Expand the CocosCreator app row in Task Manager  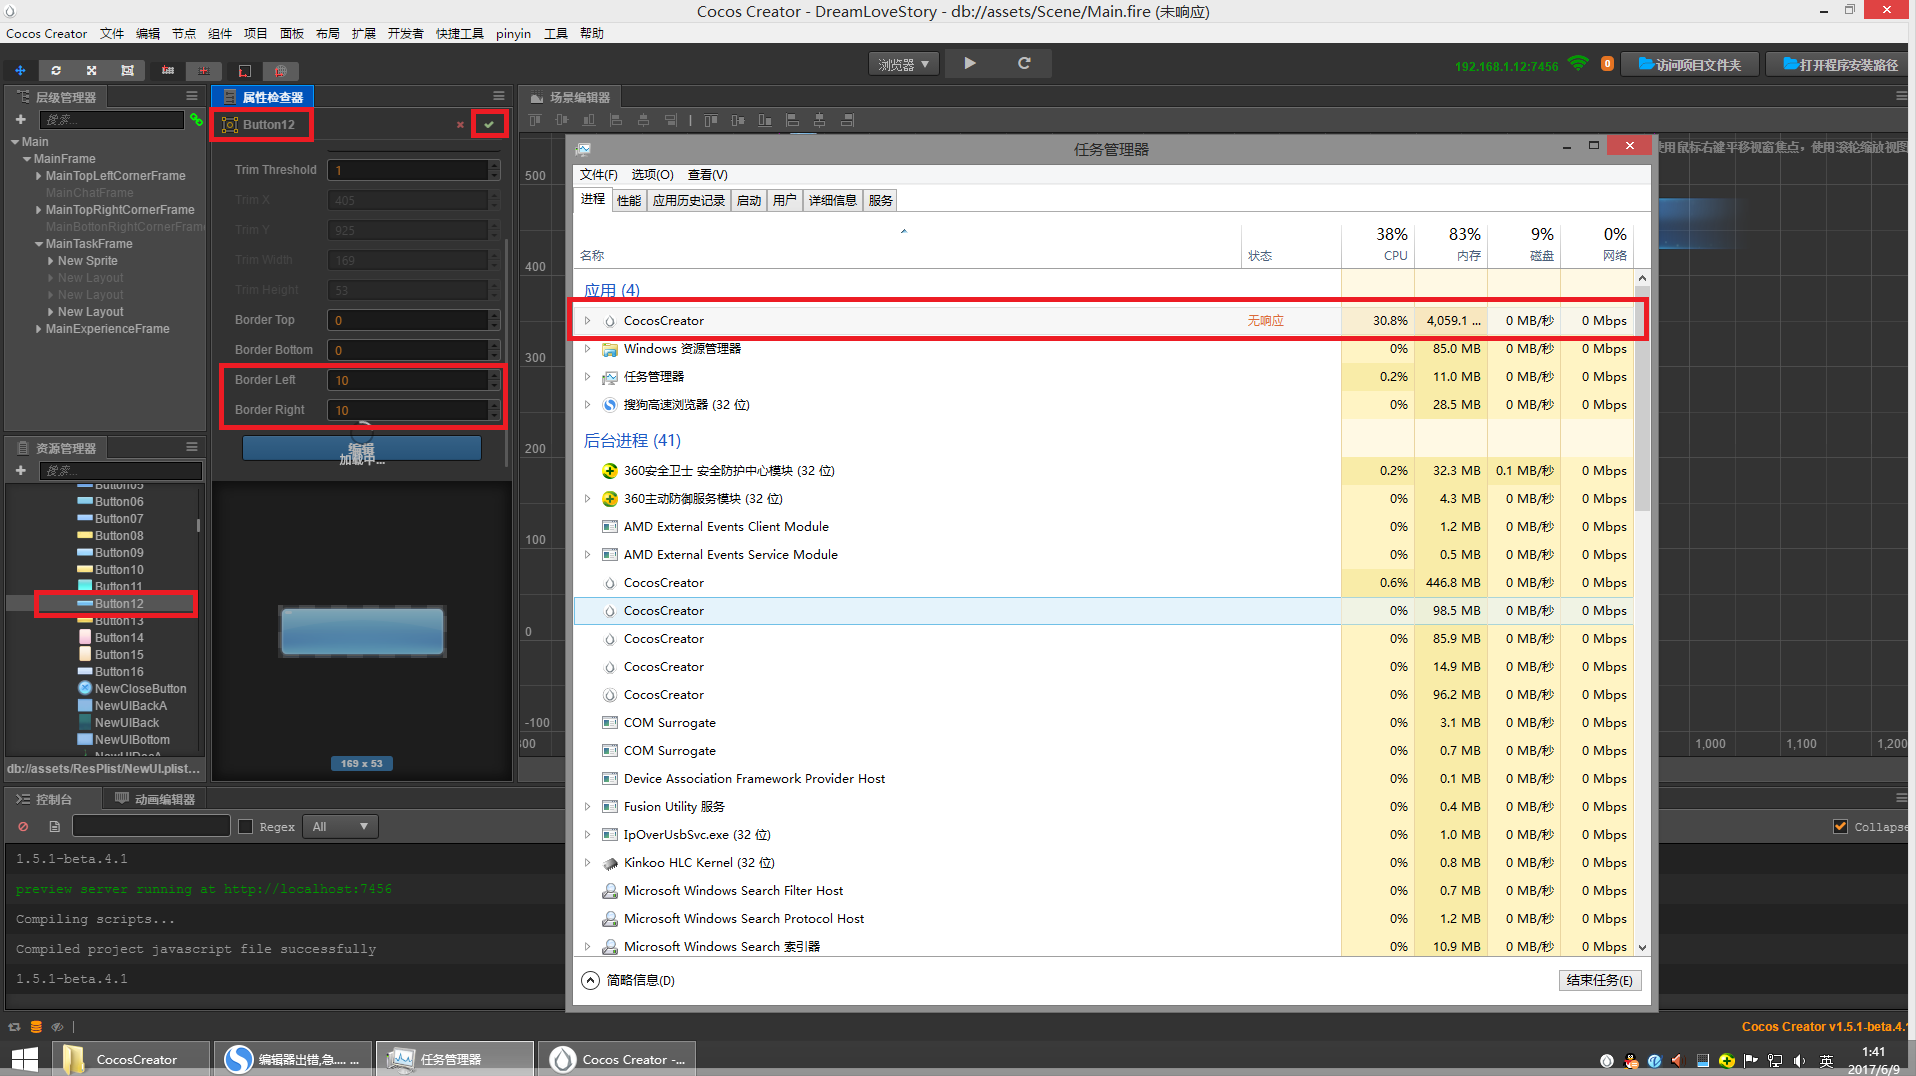(x=587, y=321)
